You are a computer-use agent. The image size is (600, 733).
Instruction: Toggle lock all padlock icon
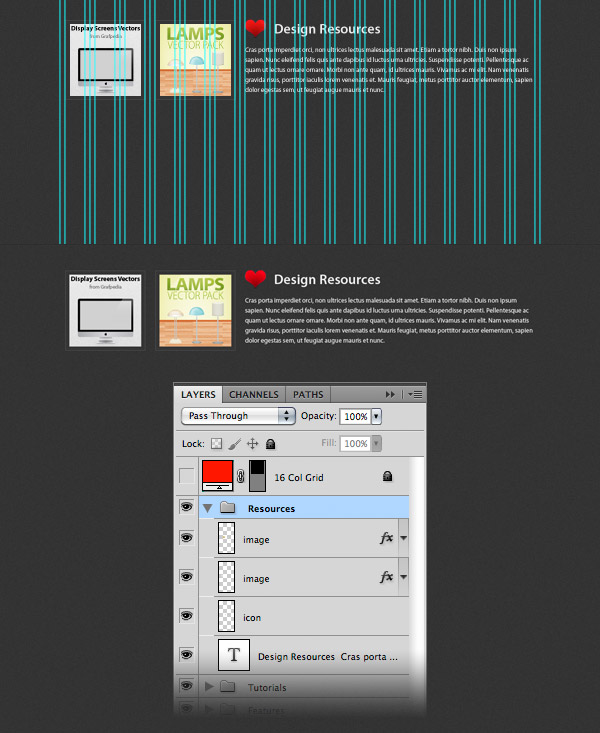[x=270, y=444]
